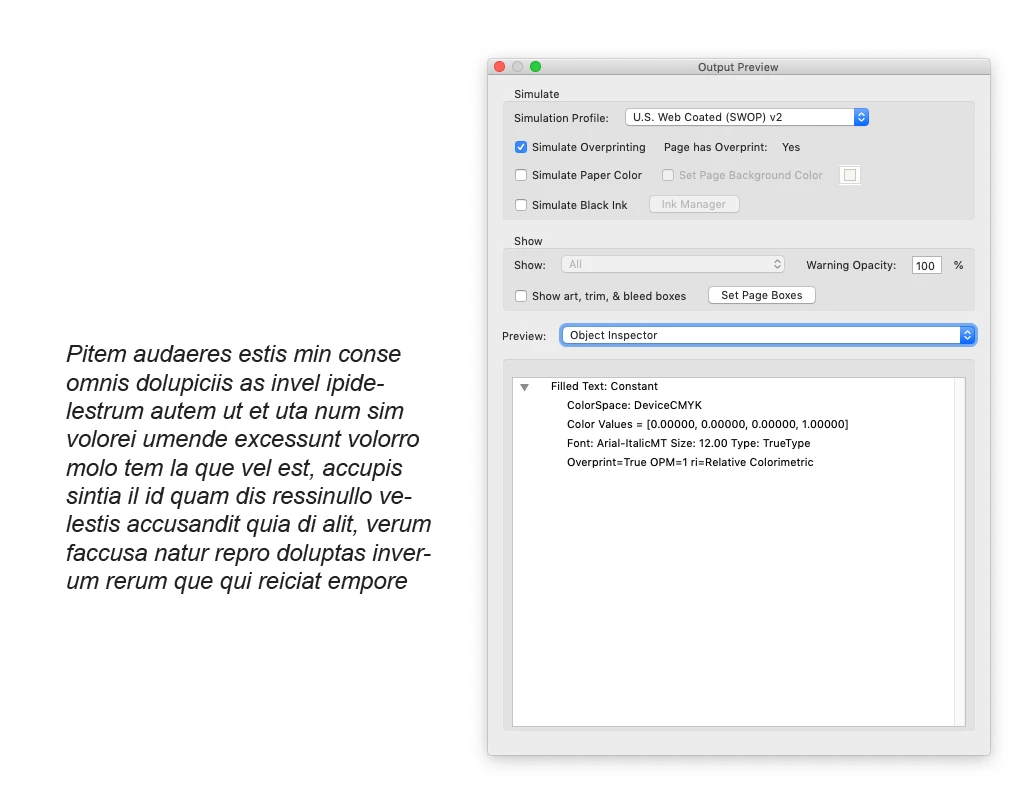Enable Simulate Paper Color checkbox
The image size is (1030, 802).
click(521, 175)
